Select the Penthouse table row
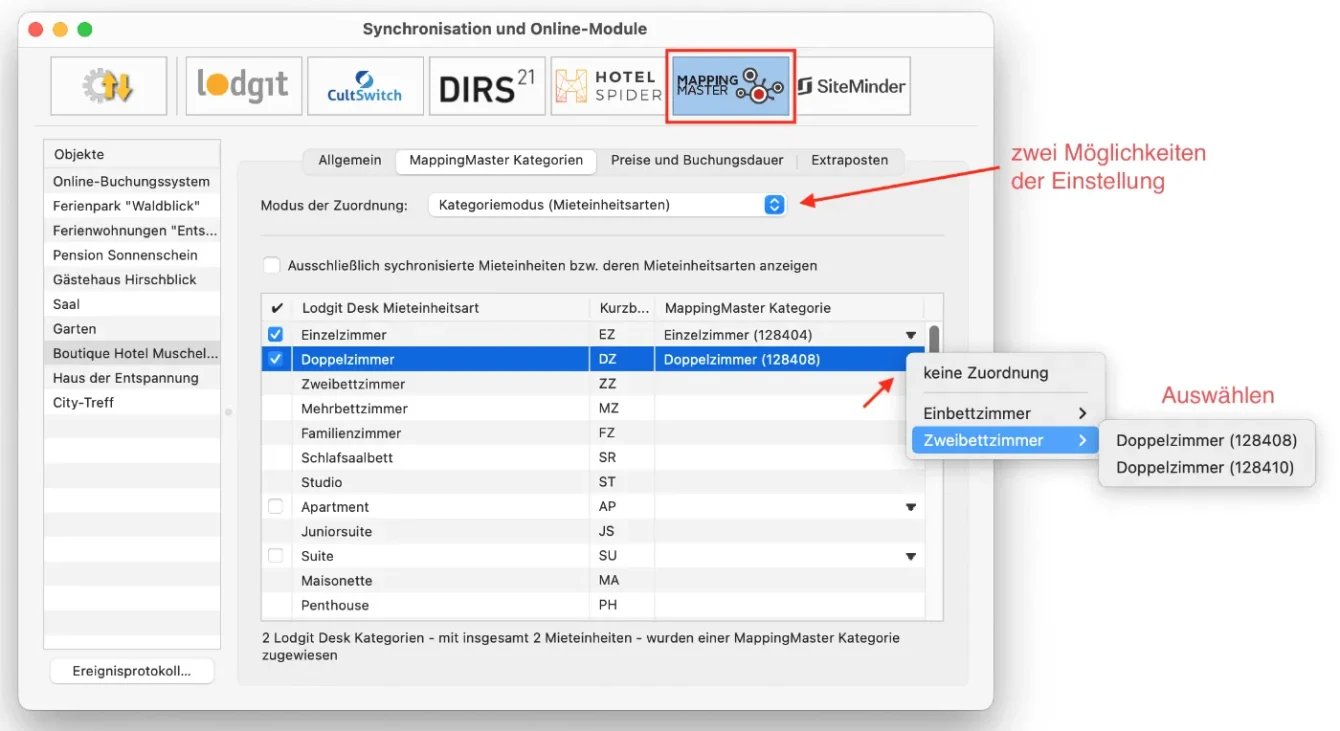This screenshot has height=731, width=1340. 593,605
